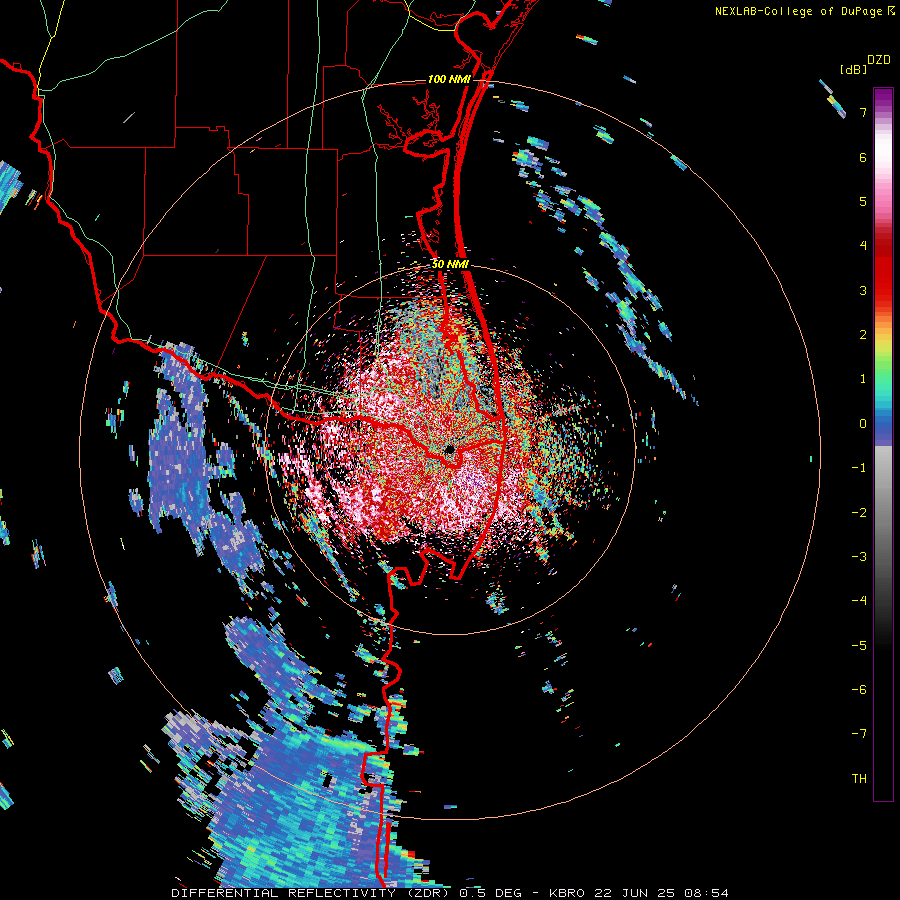Click the -3 value on the color scale
900x900 pixels.
tap(859, 557)
